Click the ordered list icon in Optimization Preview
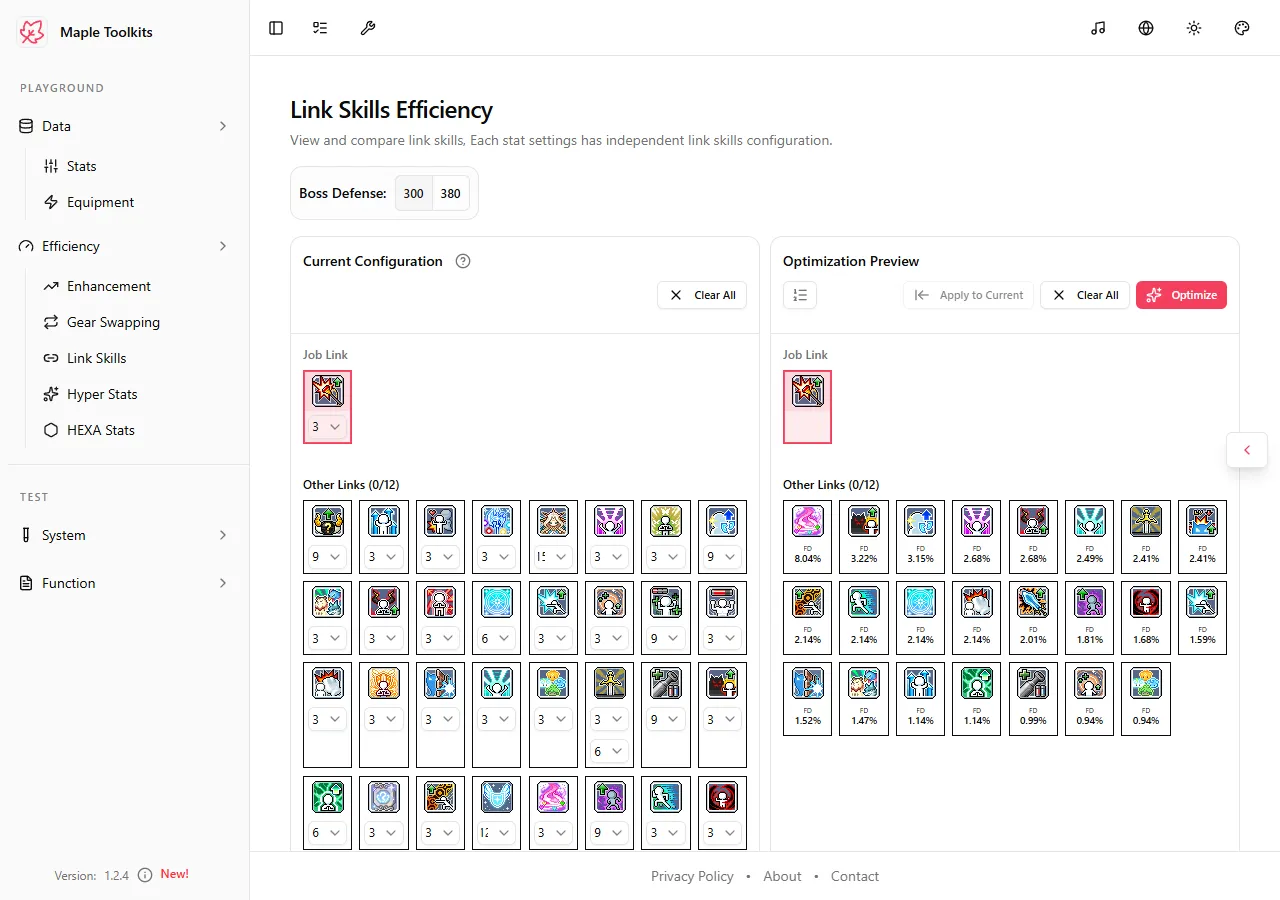 [x=800, y=295]
